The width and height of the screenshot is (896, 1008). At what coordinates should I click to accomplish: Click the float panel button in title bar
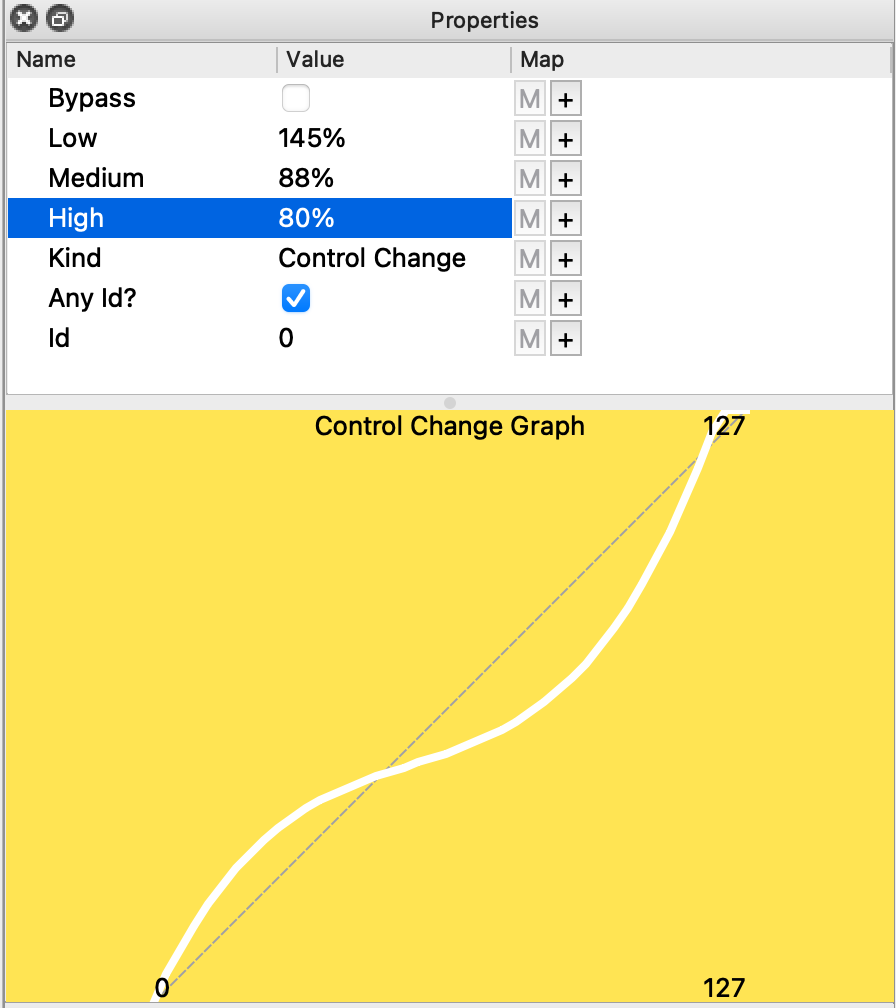click(60, 19)
